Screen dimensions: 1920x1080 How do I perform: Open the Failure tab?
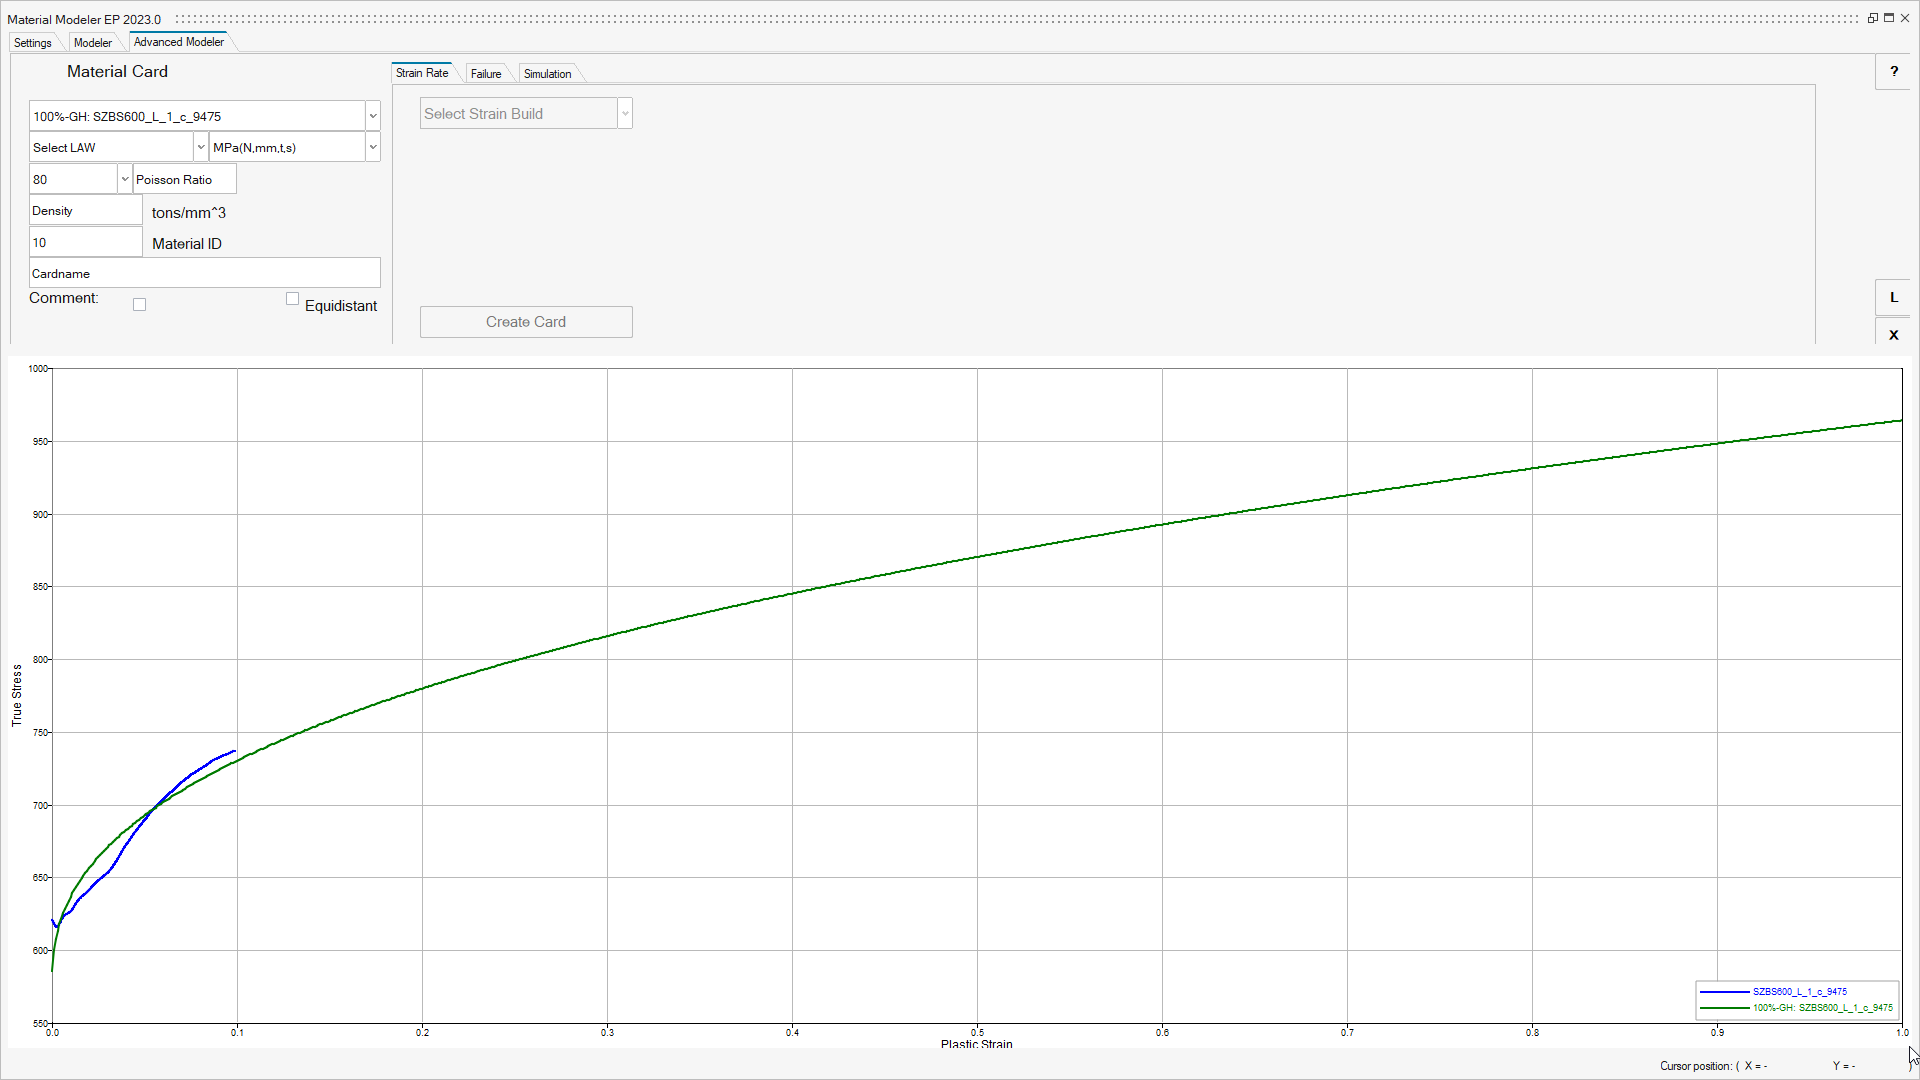(486, 74)
